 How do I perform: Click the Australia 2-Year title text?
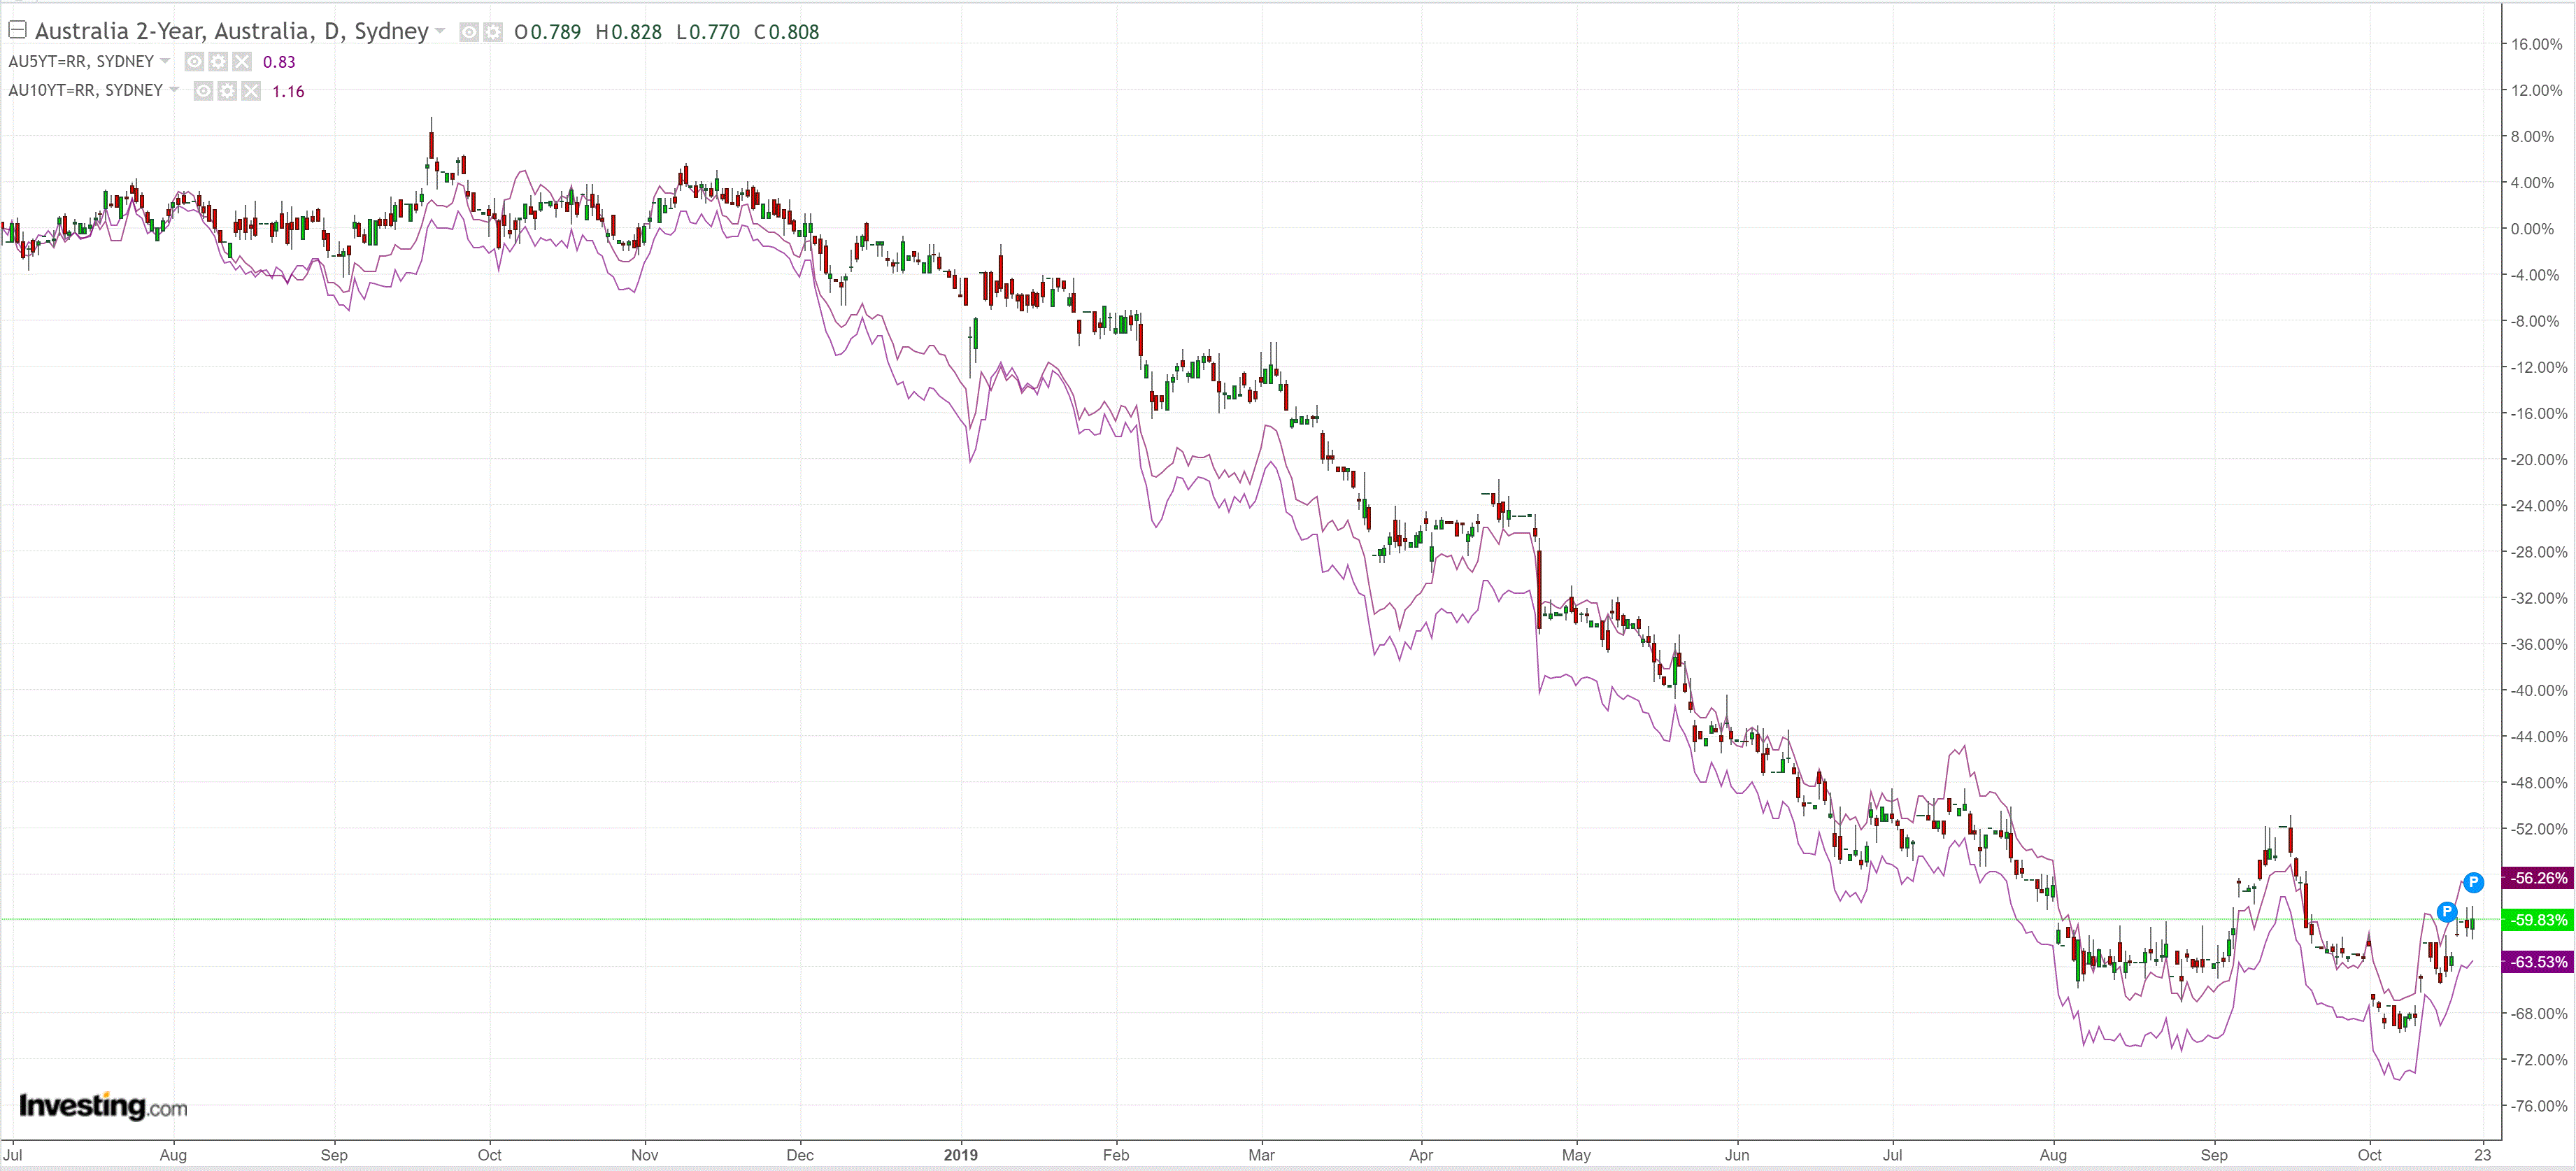tap(231, 32)
